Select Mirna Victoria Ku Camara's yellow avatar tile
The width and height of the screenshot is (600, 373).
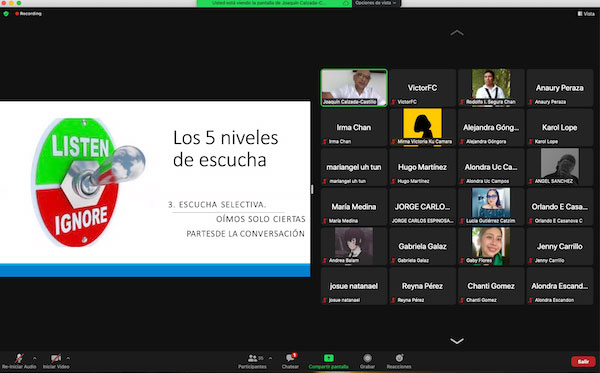point(422,127)
